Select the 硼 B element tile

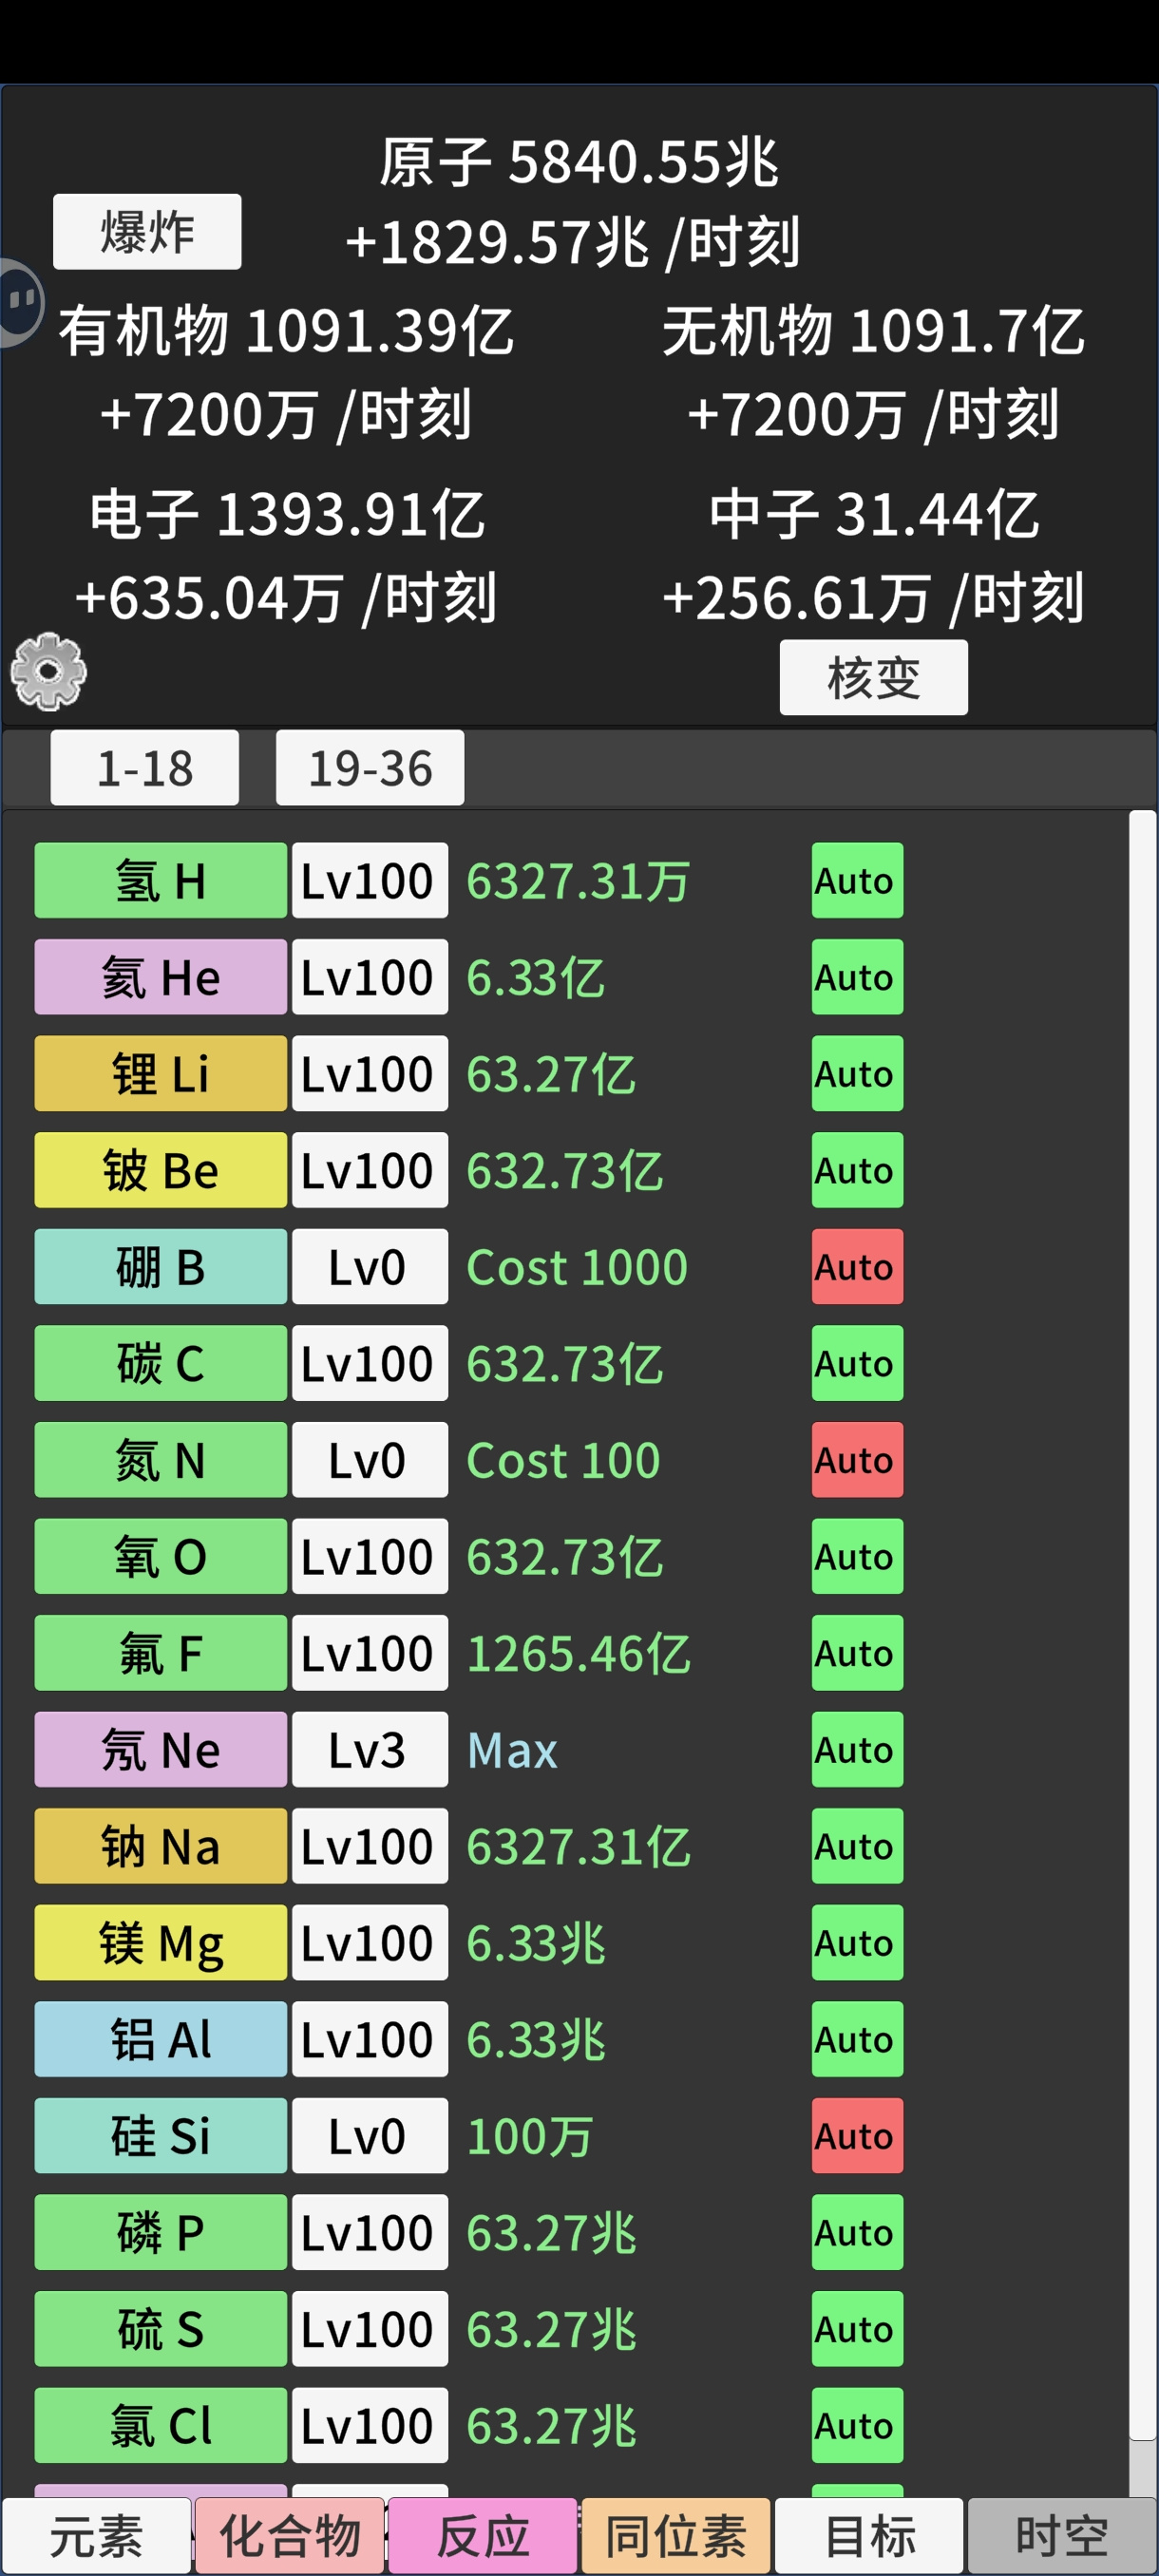[x=161, y=1267]
